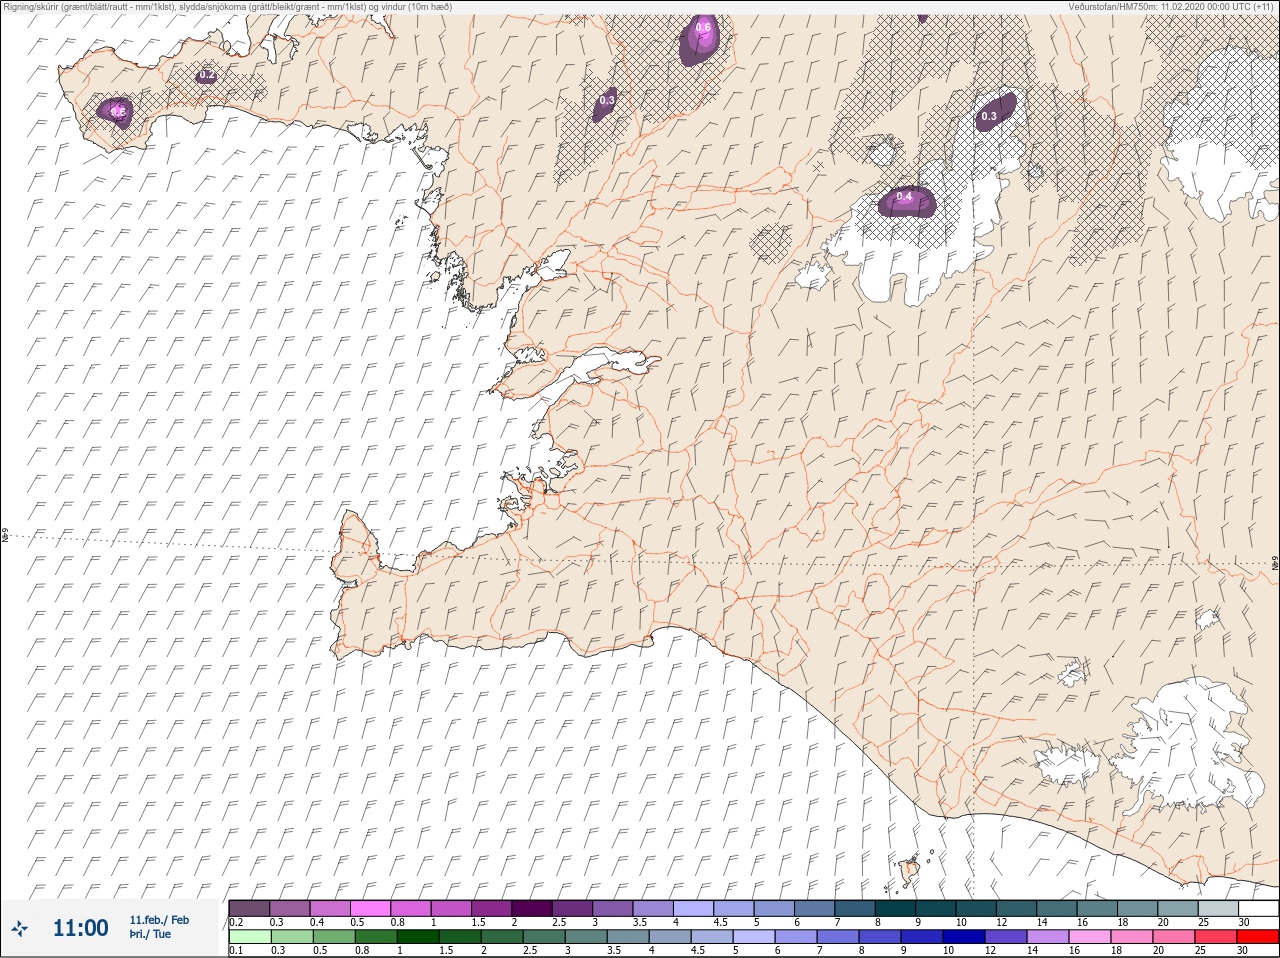
Task: Pick the 14 swatch in upper legend row
Action: click(1059, 908)
